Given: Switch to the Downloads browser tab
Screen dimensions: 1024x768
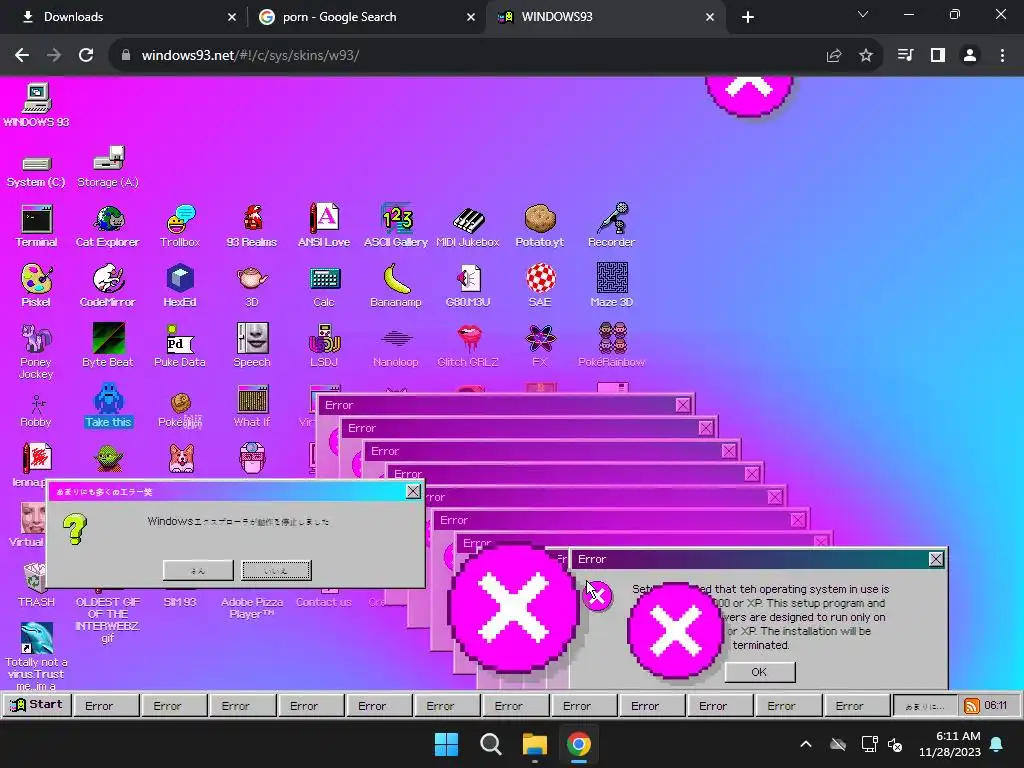Looking at the screenshot, I should pyautogui.click(x=124, y=17).
